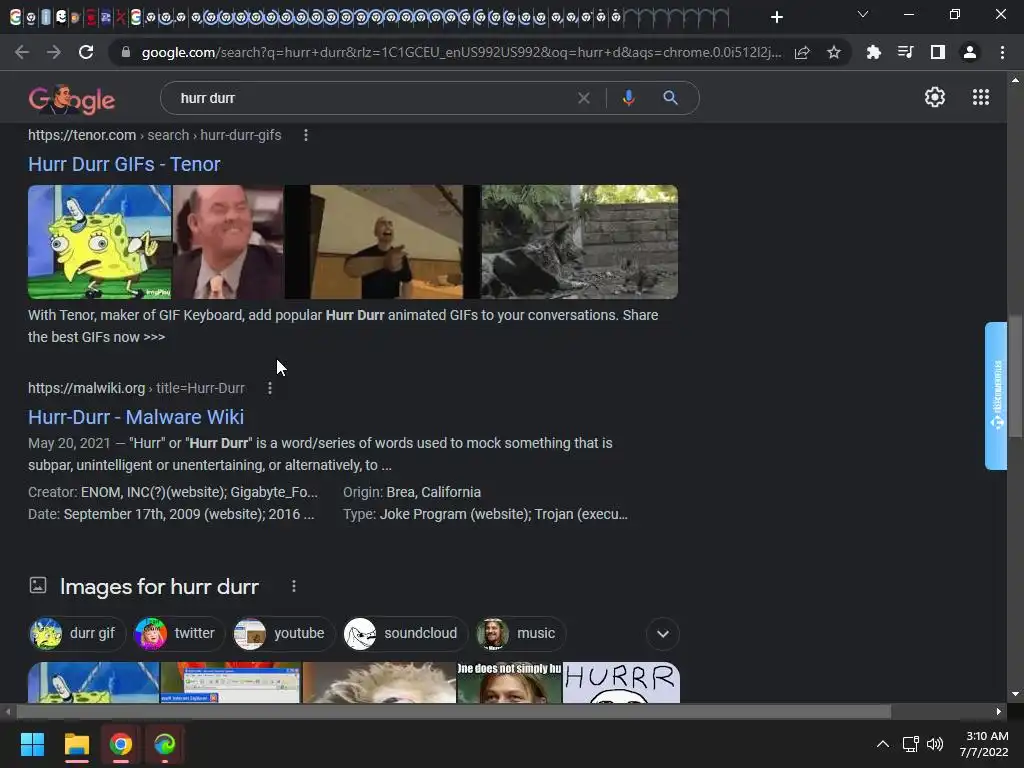This screenshot has height=768, width=1024.
Task: Open Images for hurr durr heading
Action: pyautogui.click(x=159, y=586)
